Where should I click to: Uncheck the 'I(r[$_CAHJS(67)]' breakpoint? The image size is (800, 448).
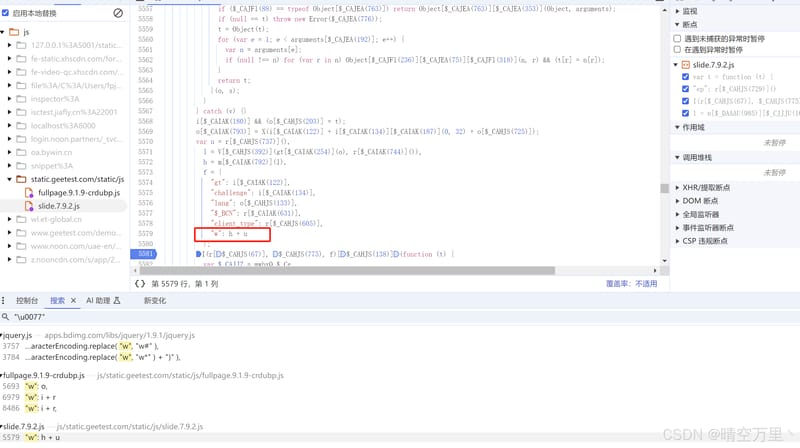[x=685, y=101]
